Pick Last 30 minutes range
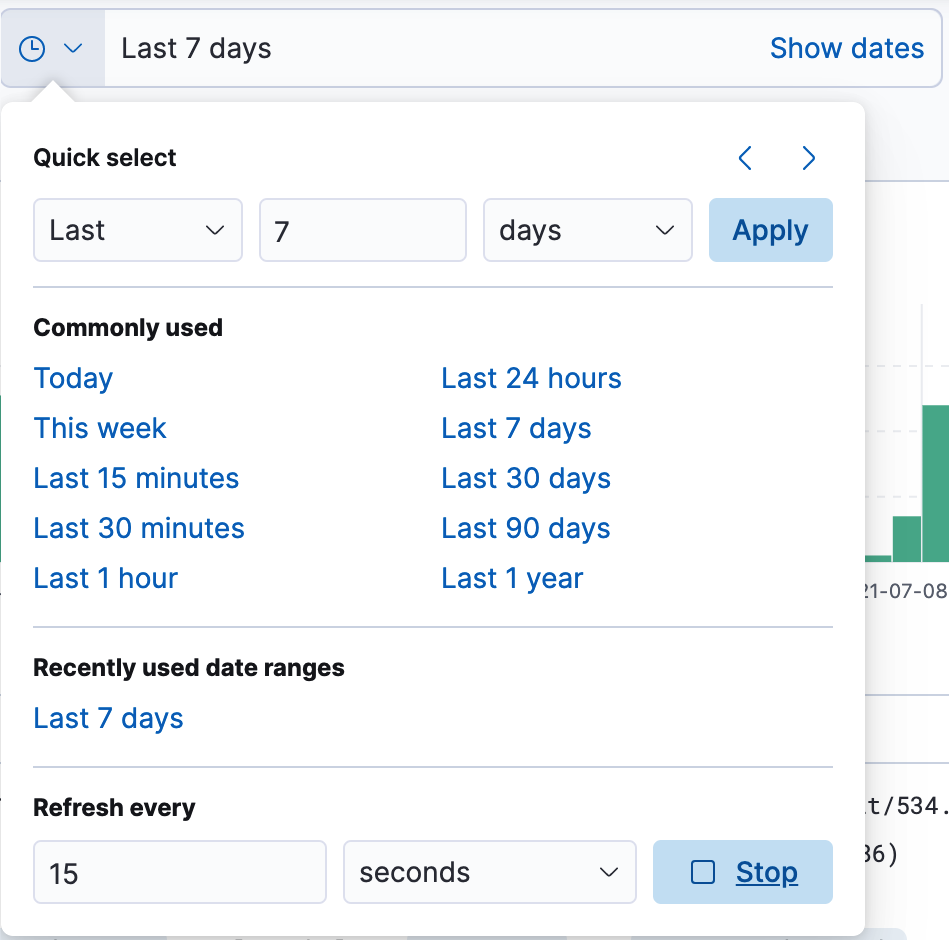949x940 pixels. 139,529
